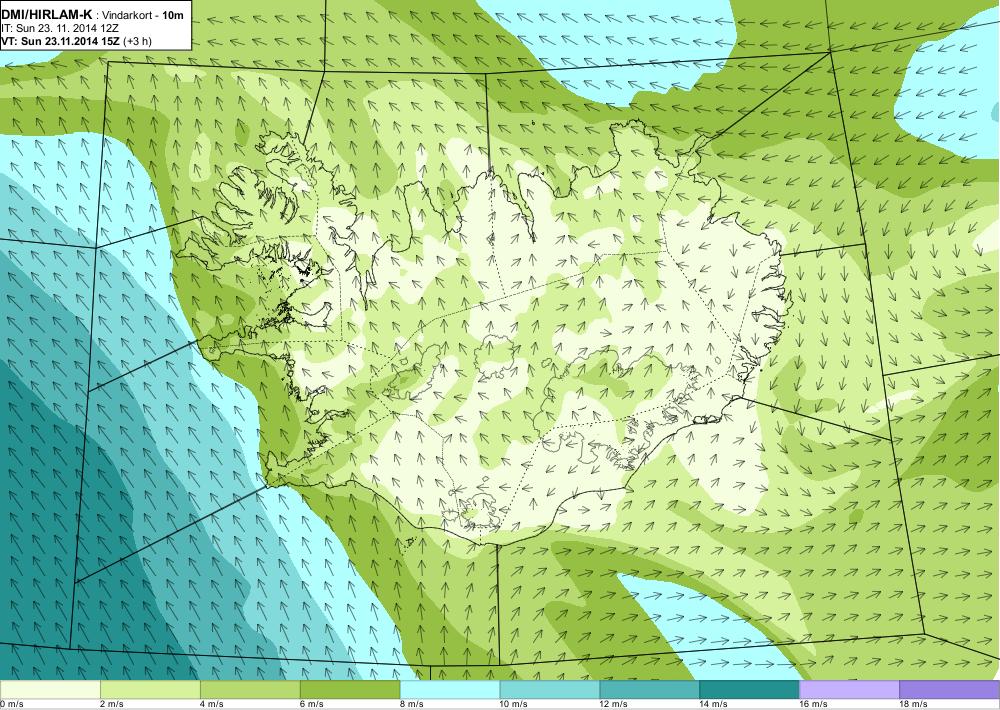Select the "16 m/s" legend label

coord(814,704)
